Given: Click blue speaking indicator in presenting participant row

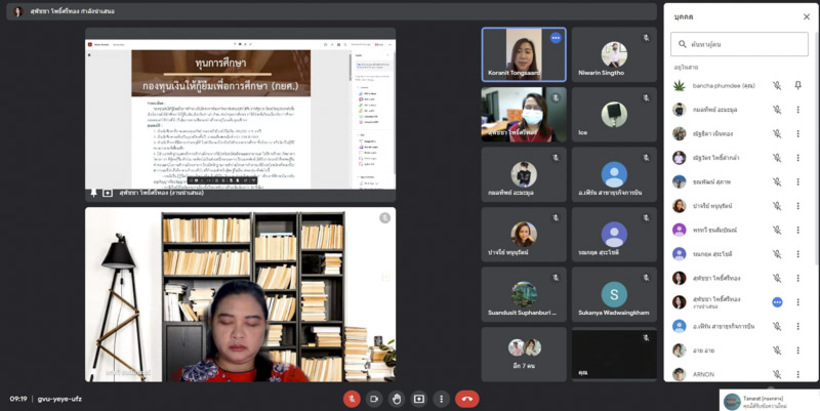Looking at the screenshot, I should tap(777, 302).
